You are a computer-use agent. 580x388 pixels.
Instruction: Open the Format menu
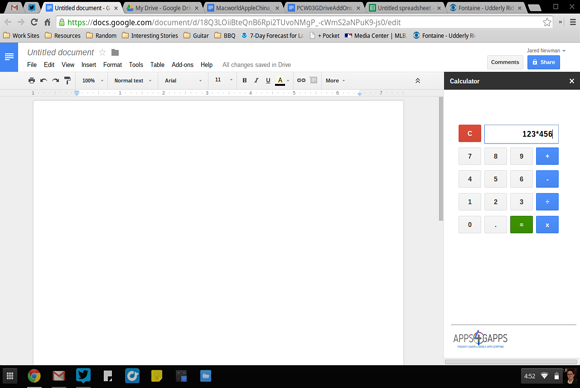(x=112, y=64)
